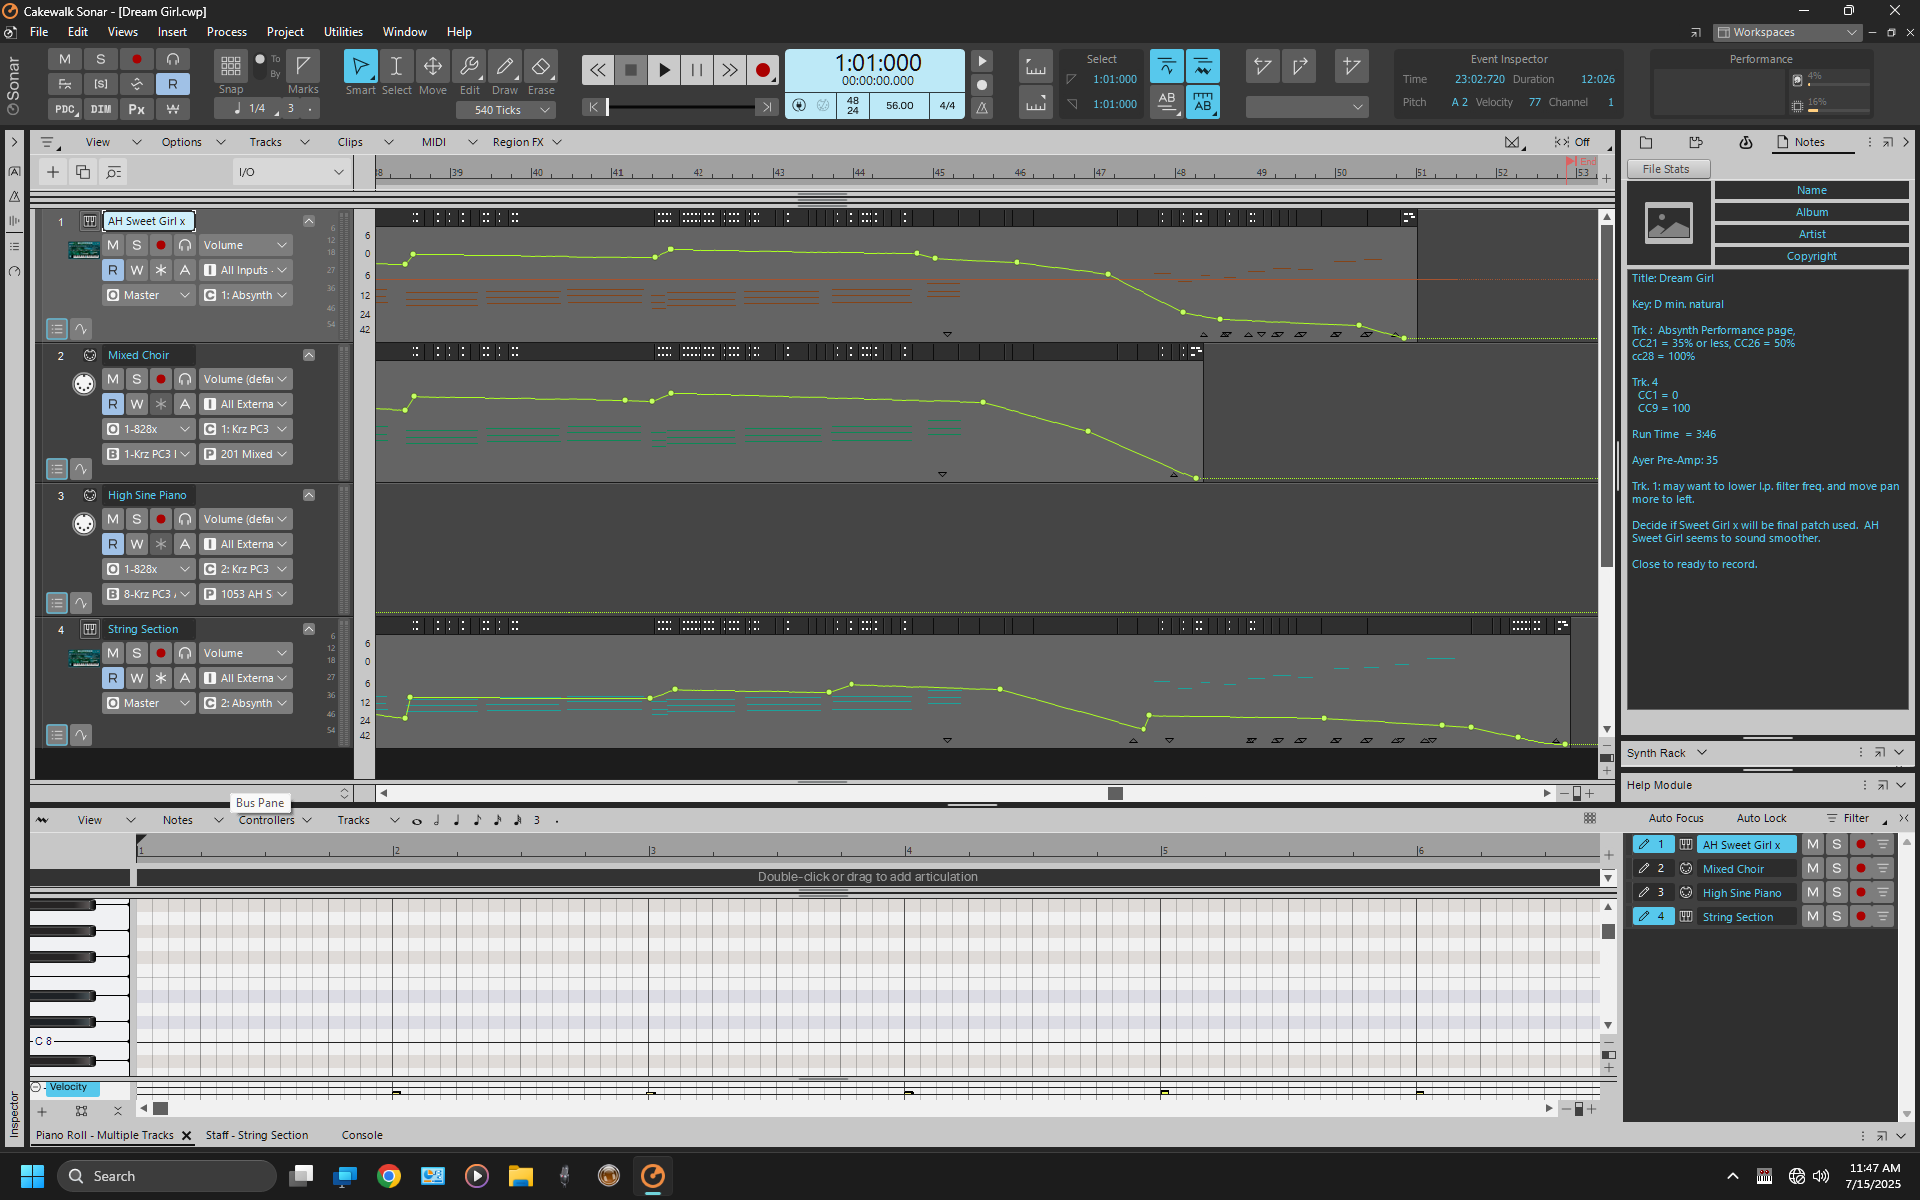The width and height of the screenshot is (1920, 1200).
Task: Open AH Sweet Girl Volume edit filter dropdown
Action: click(245, 245)
